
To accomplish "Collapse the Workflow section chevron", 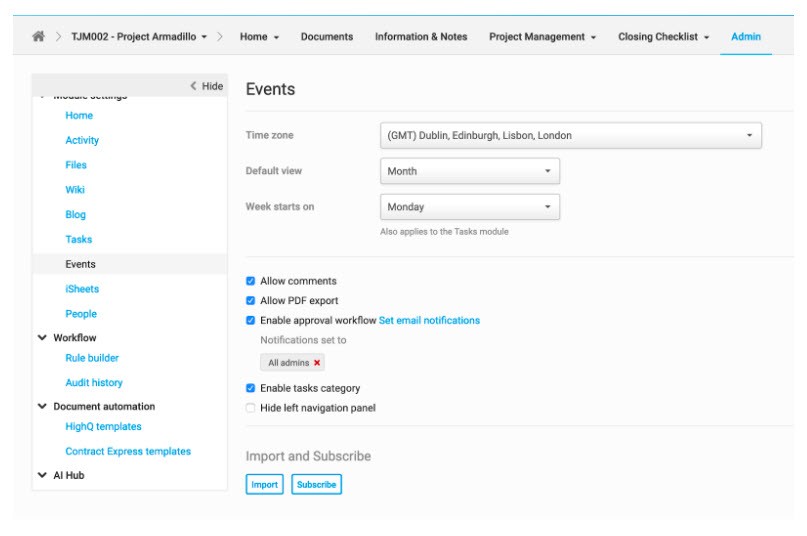I will [42, 338].
